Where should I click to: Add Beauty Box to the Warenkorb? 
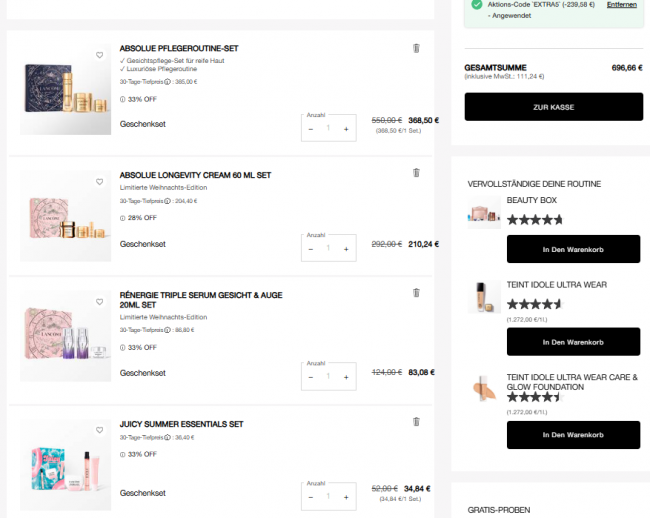573,249
